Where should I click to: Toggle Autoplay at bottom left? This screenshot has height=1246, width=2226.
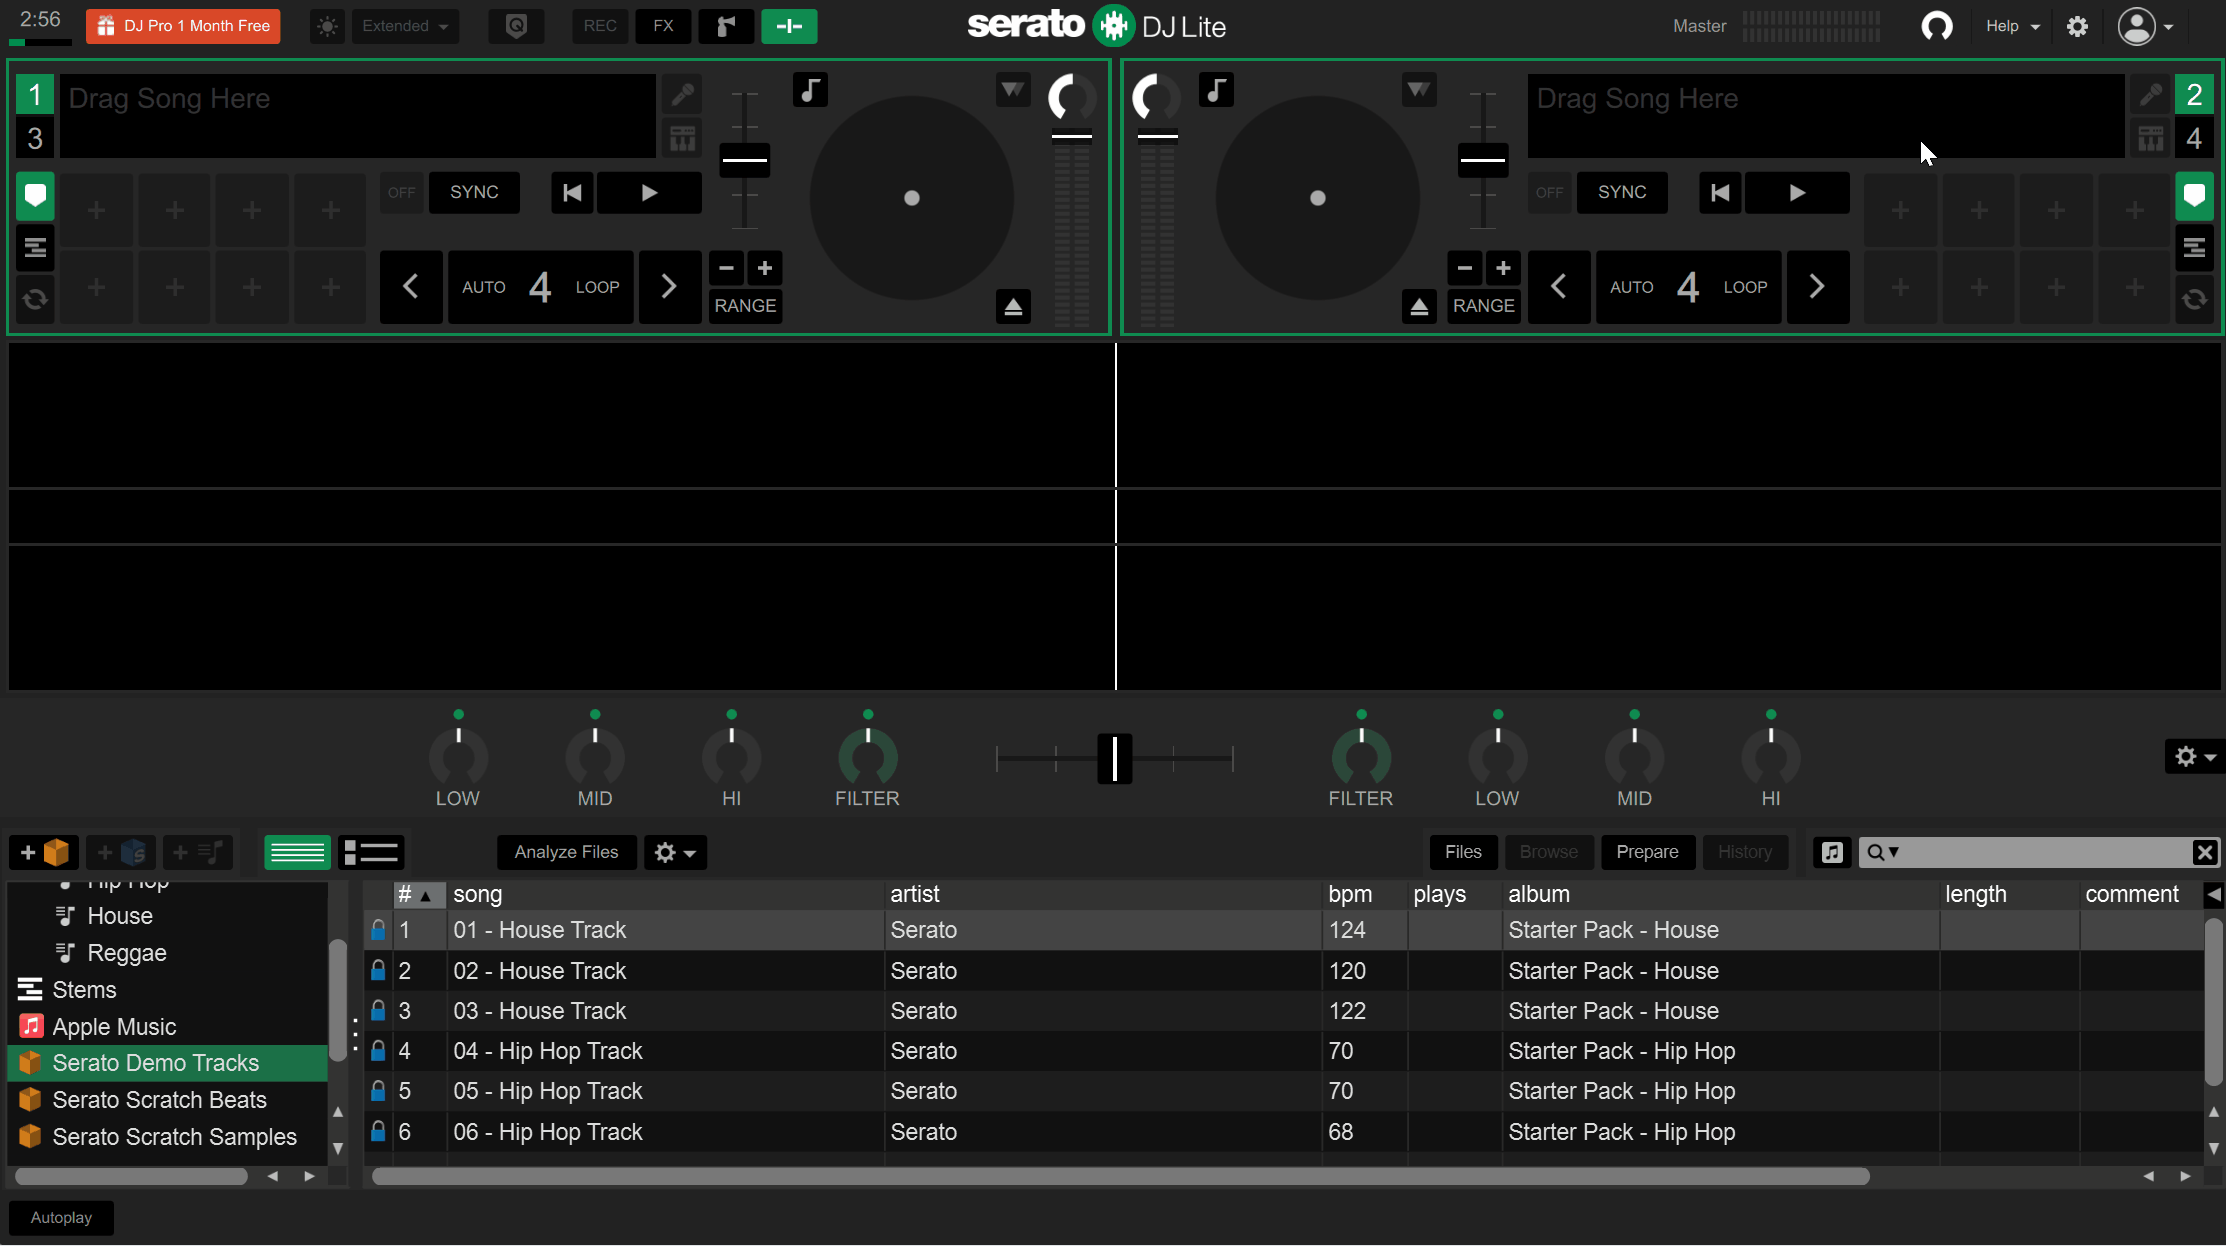(x=61, y=1217)
